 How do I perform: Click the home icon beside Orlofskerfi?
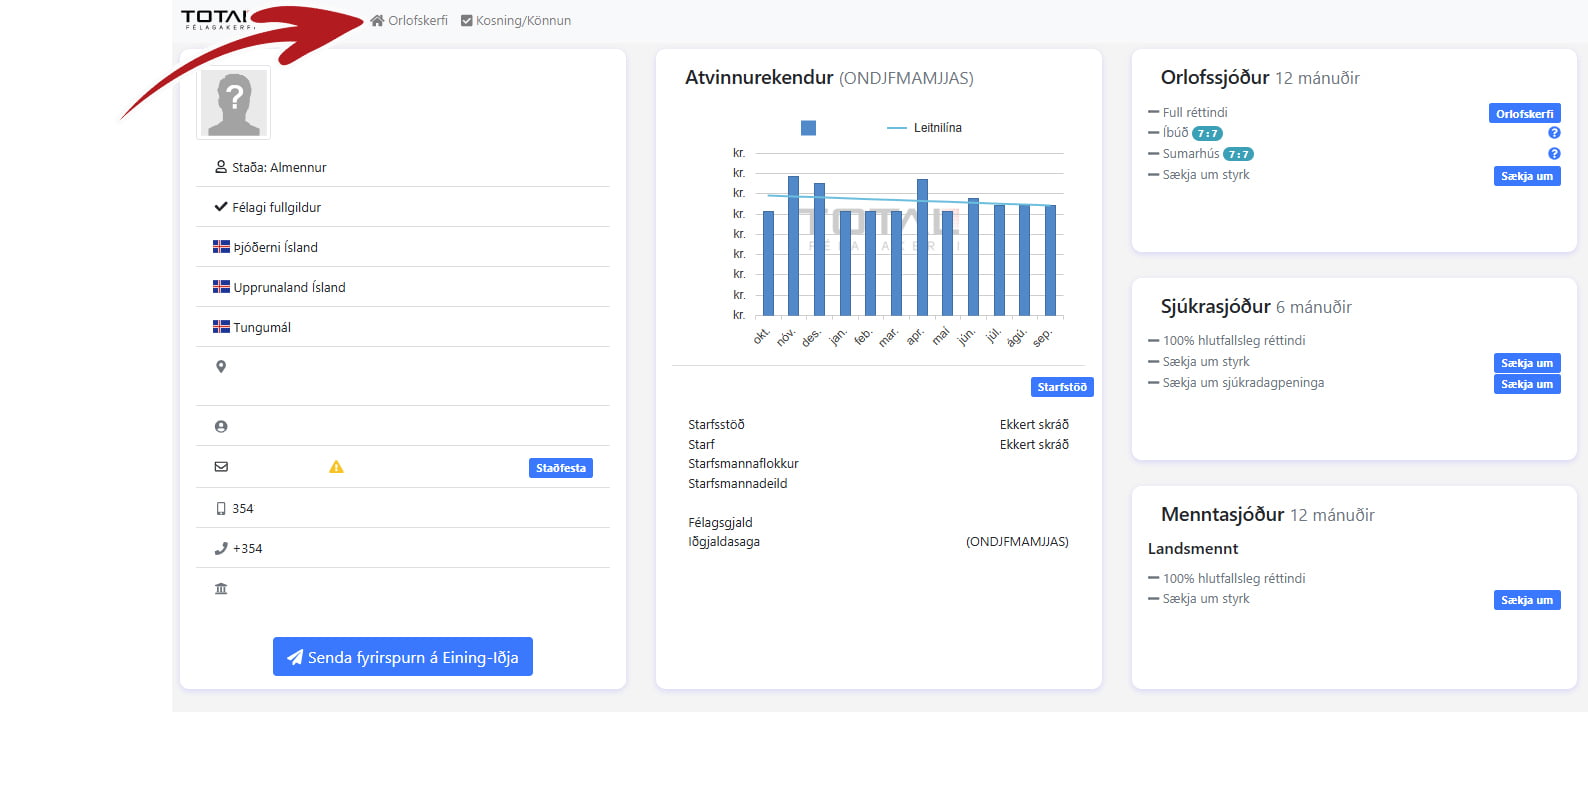[x=377, y=21]
